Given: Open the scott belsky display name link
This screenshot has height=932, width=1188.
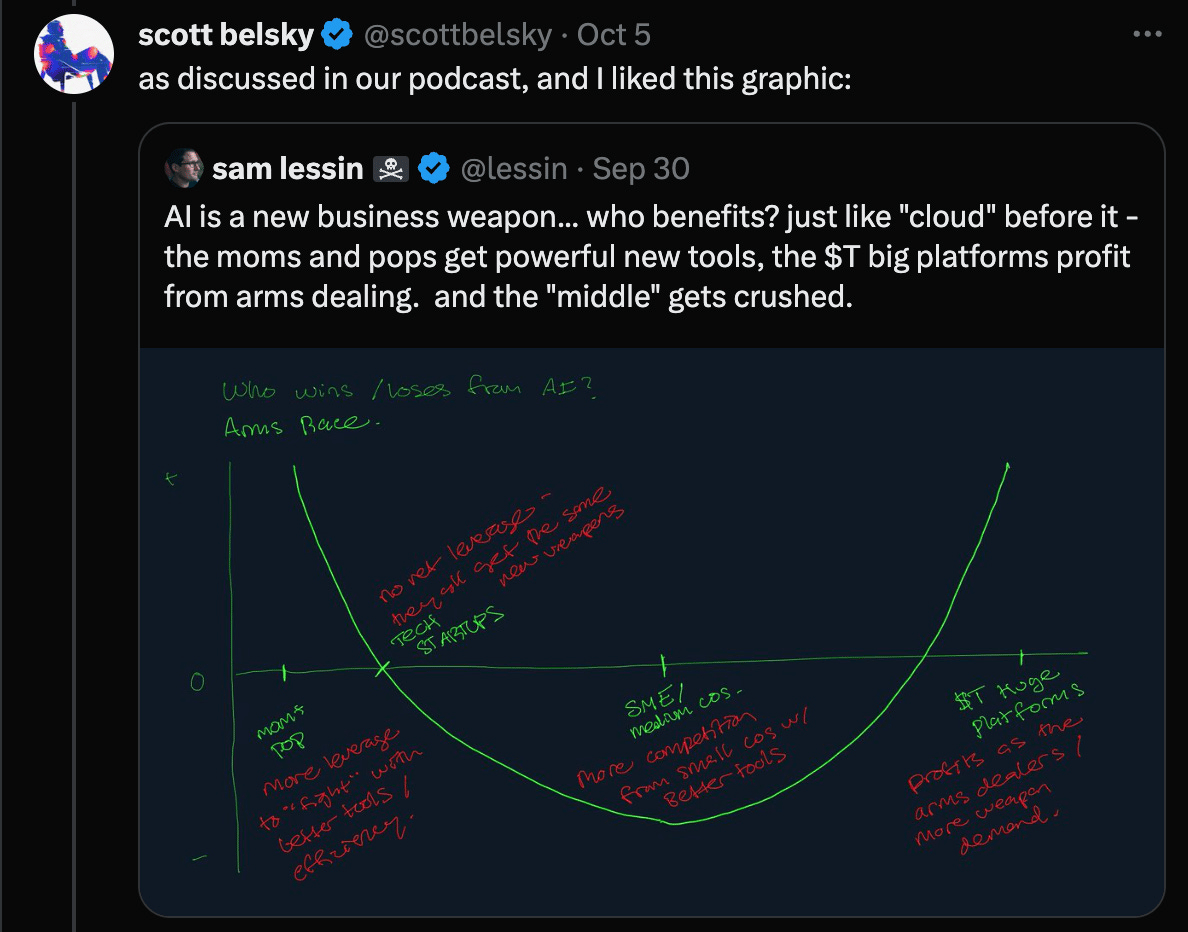Looking at the screenshot, I should [226, 35].
